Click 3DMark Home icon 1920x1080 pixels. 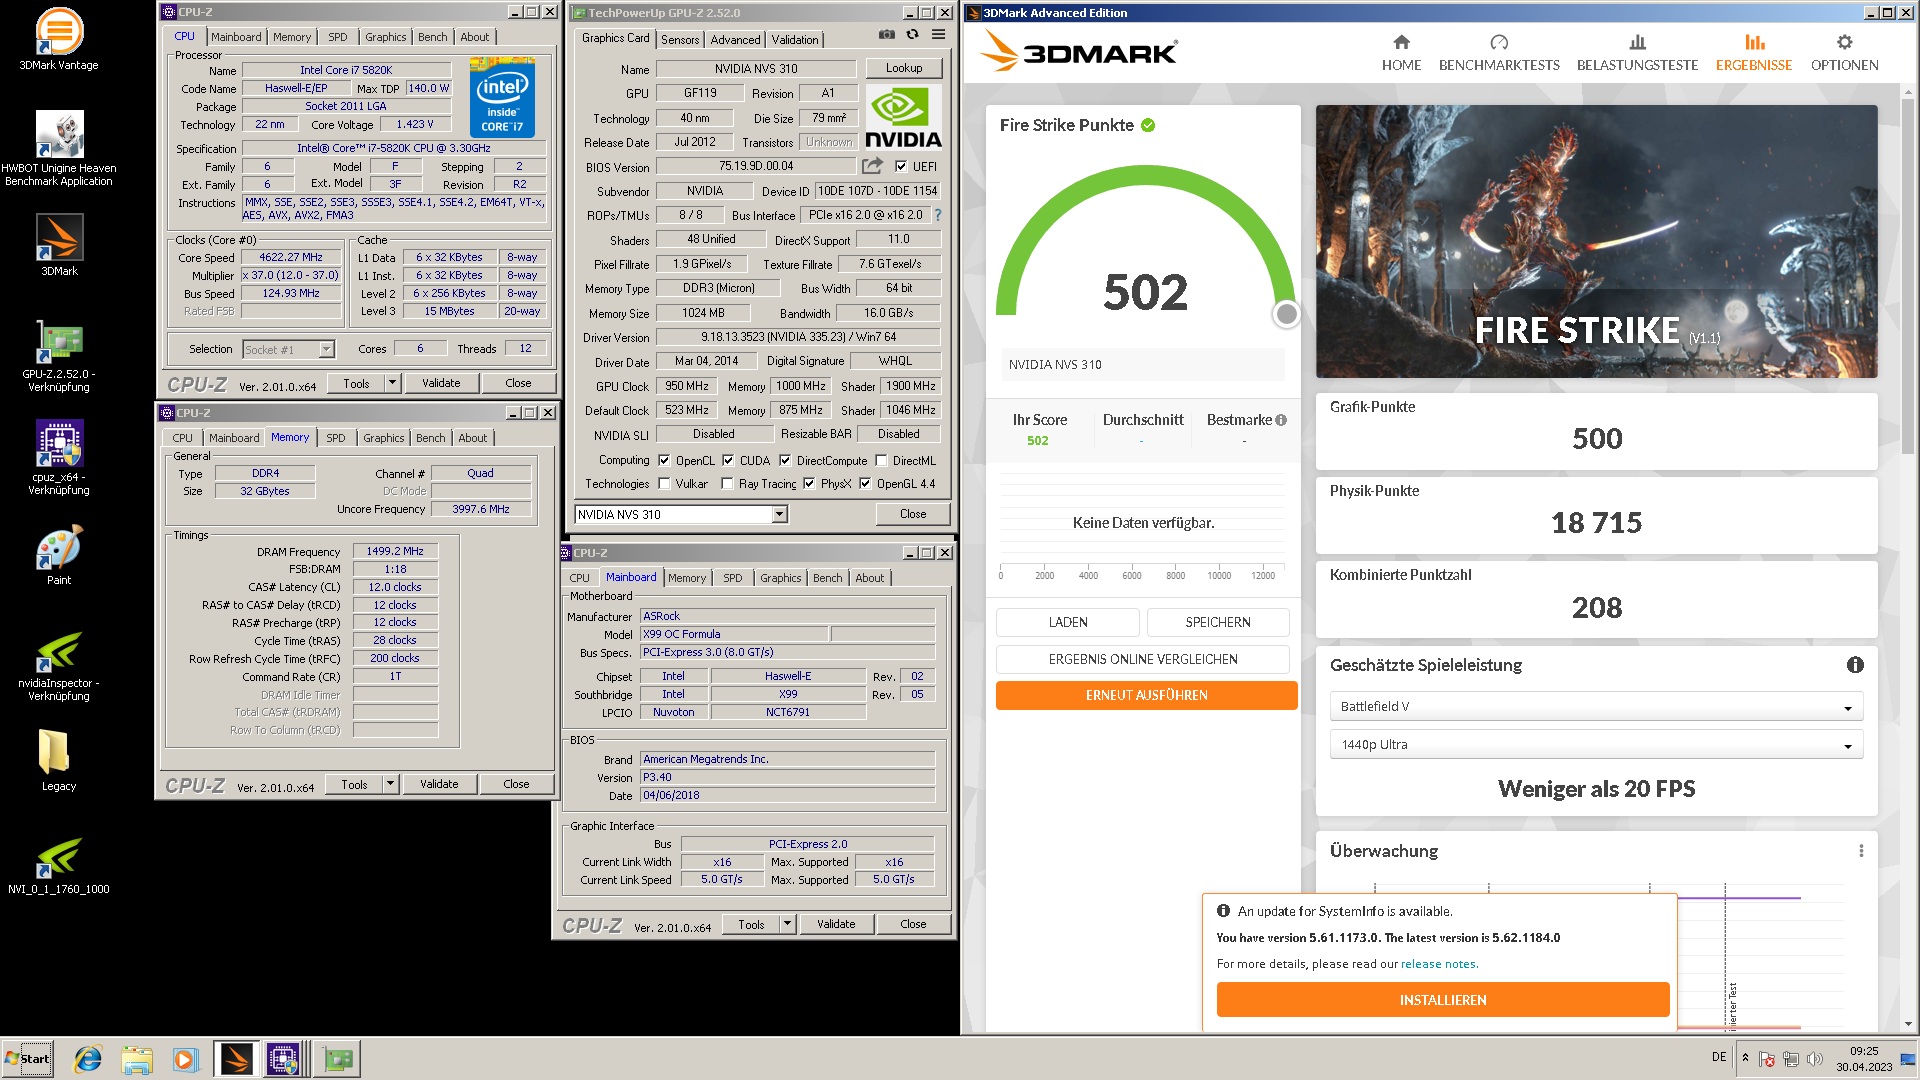[1401, 42]
